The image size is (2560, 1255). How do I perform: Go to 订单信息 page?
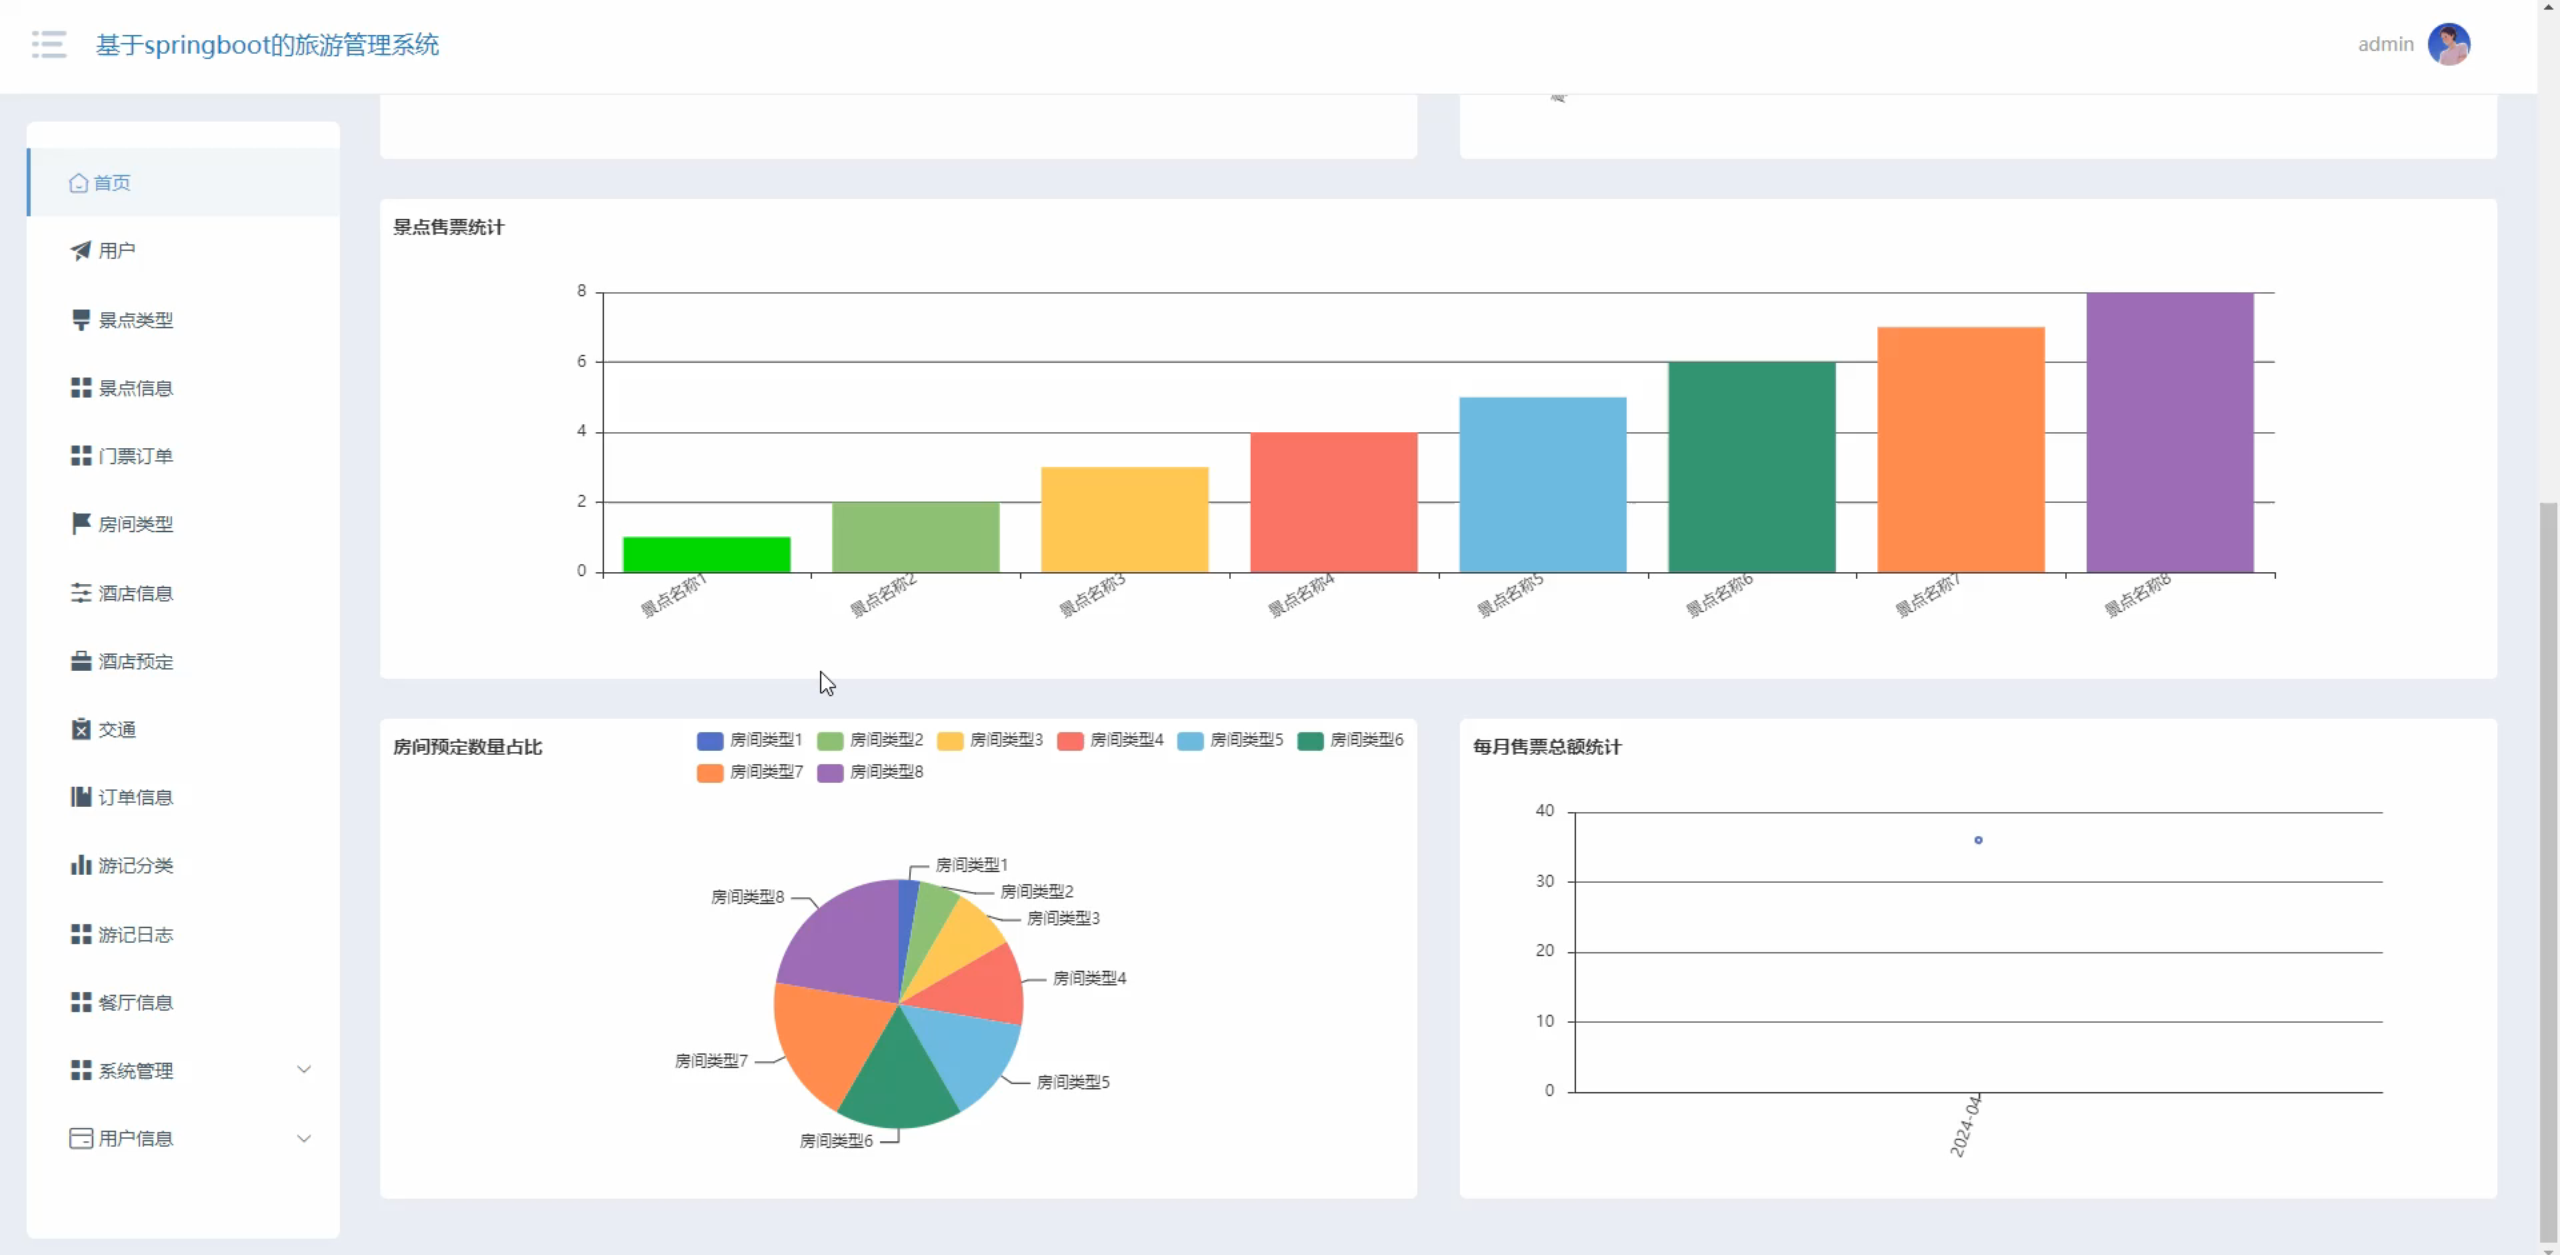pos(135,797)
